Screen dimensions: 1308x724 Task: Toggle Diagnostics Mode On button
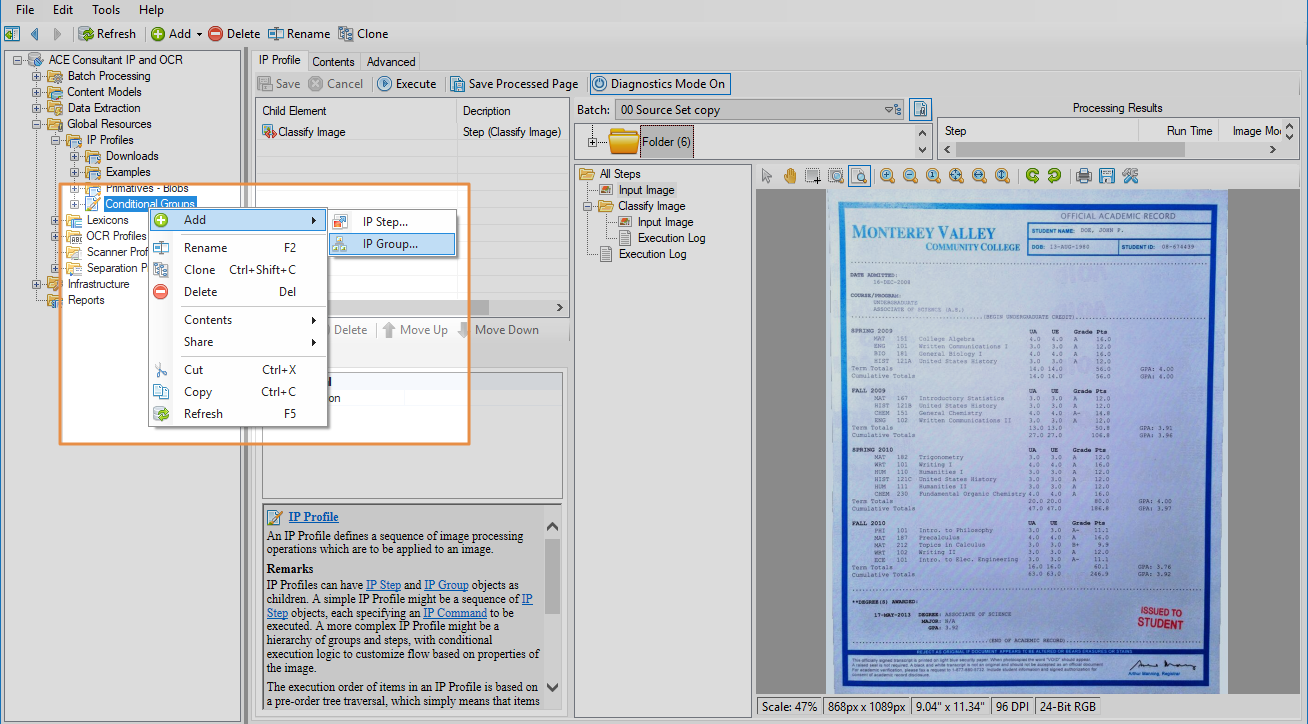click(659, 84)
